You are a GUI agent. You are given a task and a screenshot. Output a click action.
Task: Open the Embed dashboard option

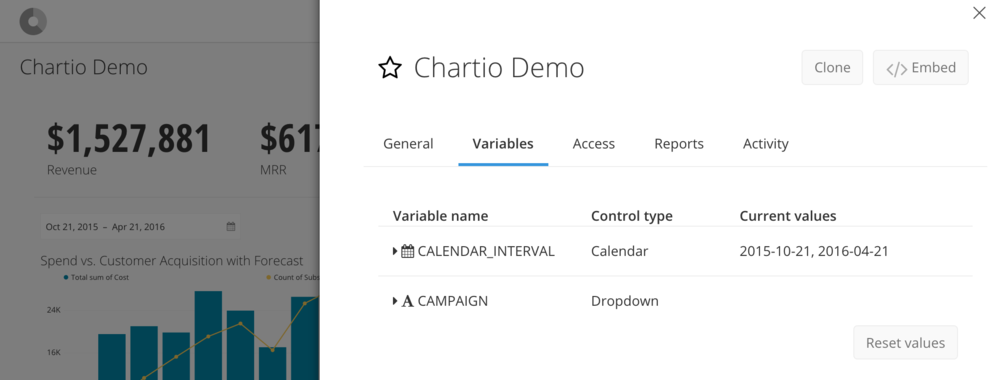click(921, 68)
